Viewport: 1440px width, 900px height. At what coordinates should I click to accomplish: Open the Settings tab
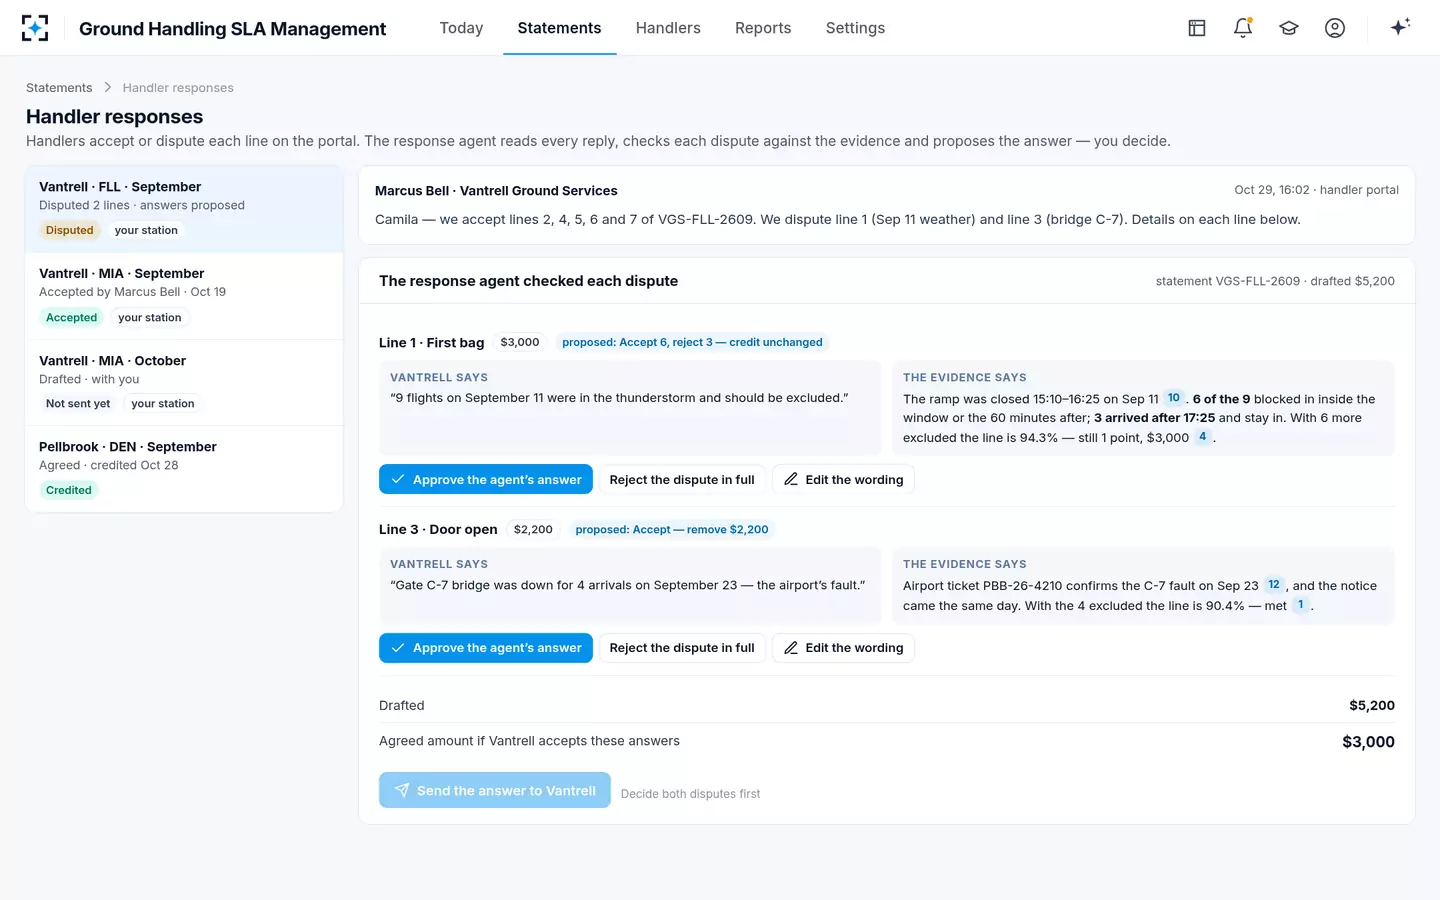(855, 28)
